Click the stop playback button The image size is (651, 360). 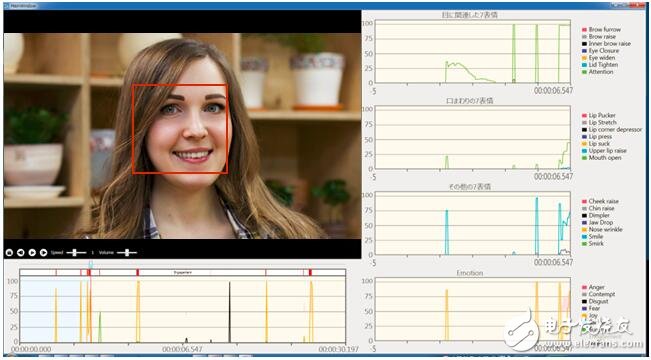coord(9,252)
